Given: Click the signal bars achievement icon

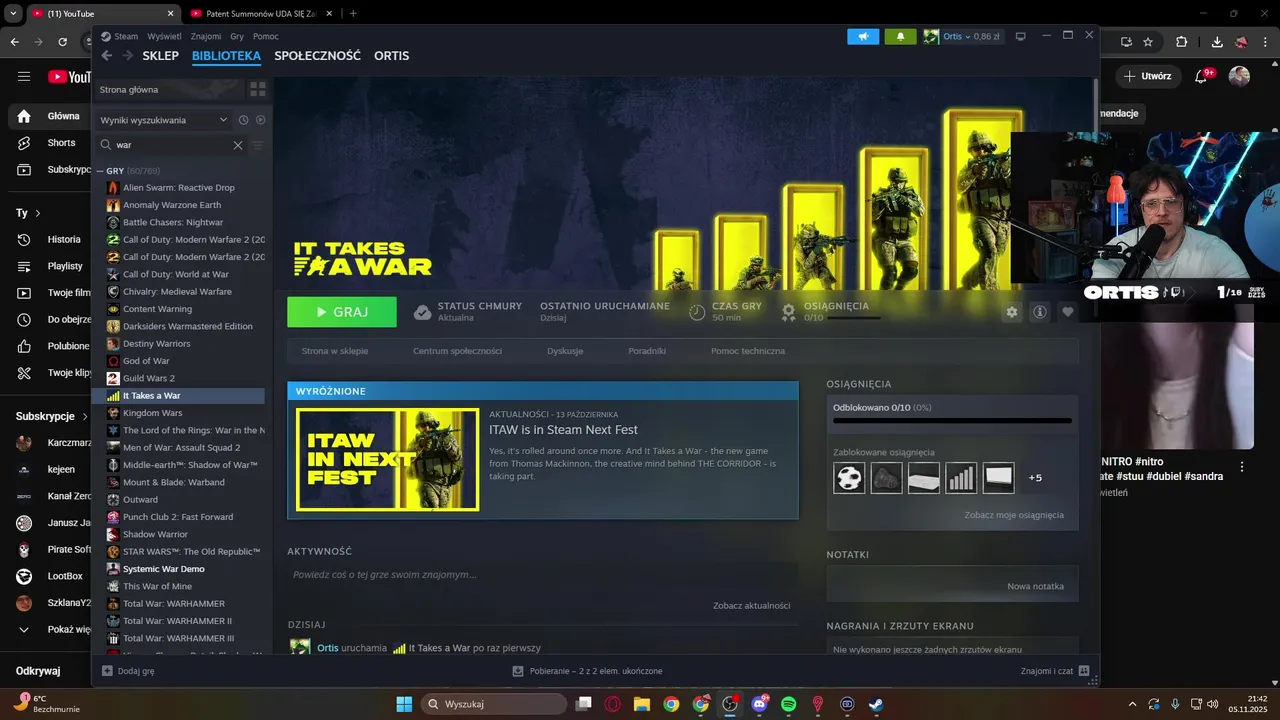Looking at the screenshot, I should 961,477.
